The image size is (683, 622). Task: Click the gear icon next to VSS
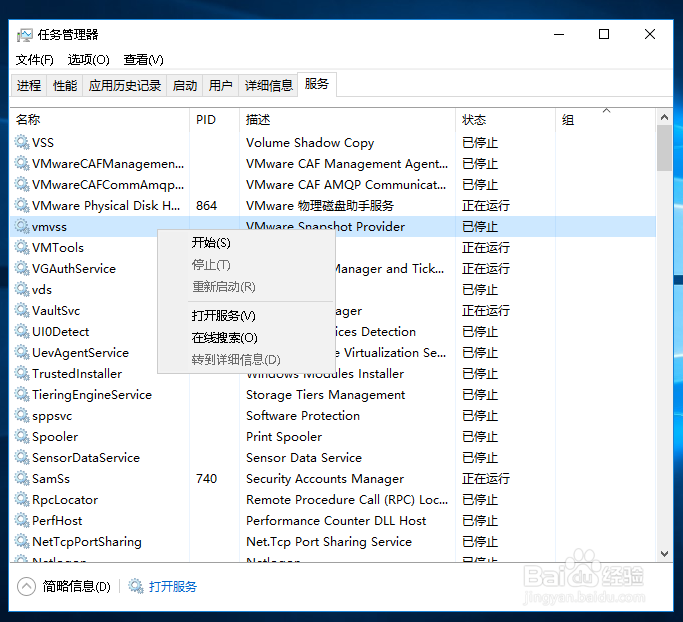[x=21, y=142]
